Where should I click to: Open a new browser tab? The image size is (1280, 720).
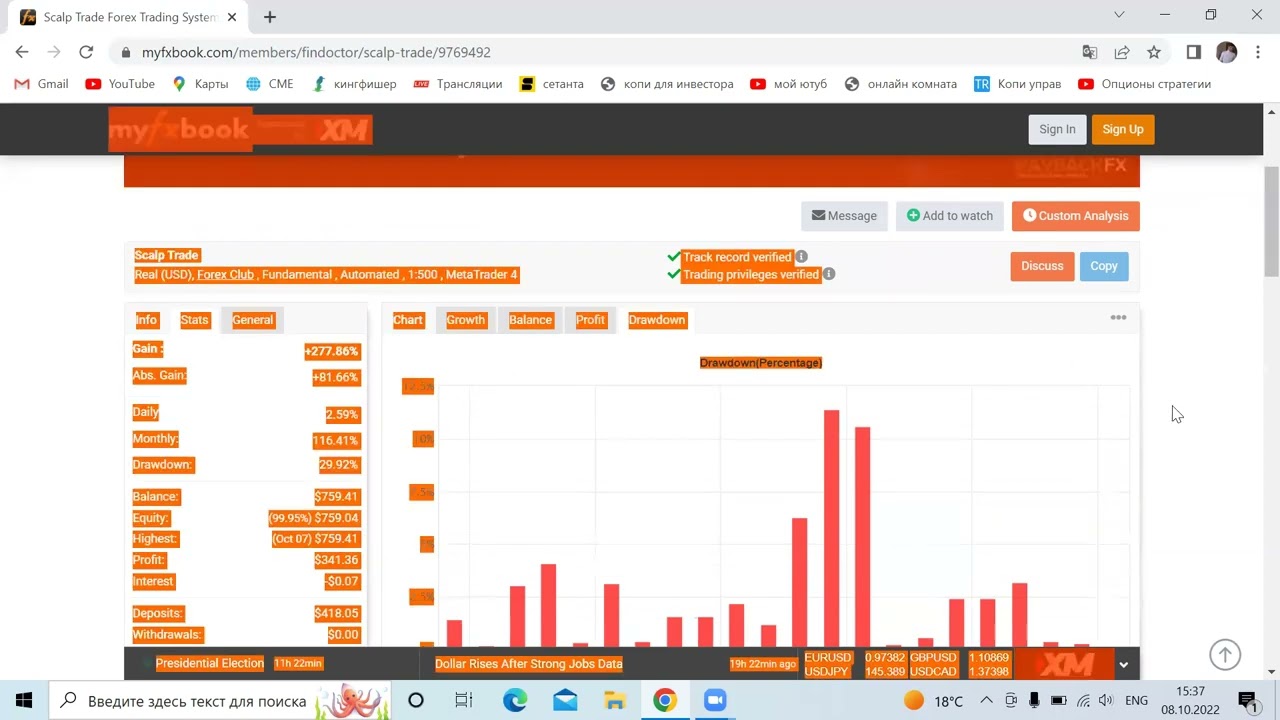click(x=270, y=16)
